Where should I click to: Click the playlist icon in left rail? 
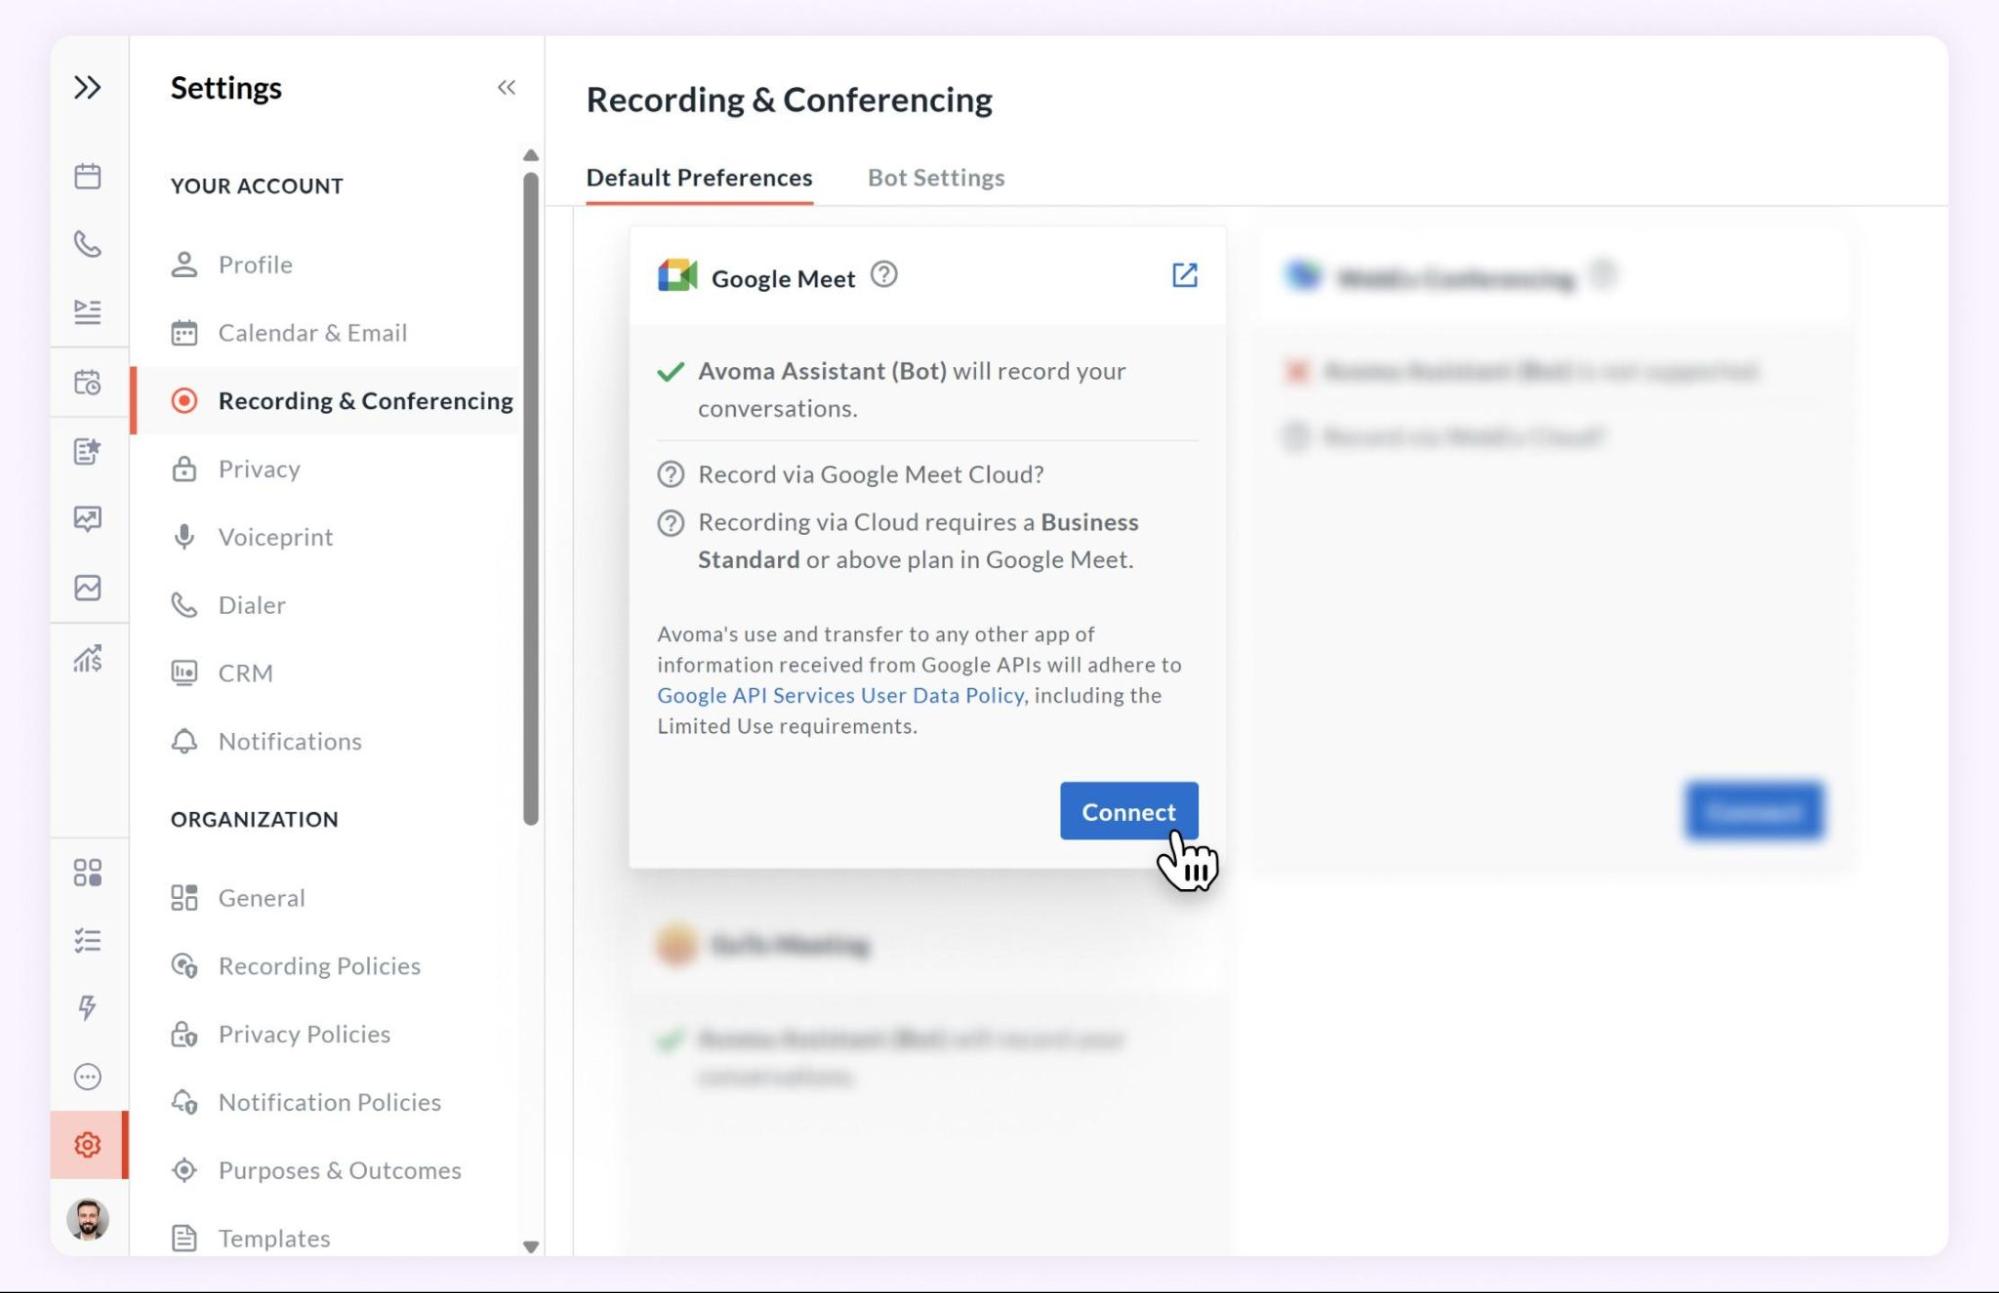pos(87,312)
